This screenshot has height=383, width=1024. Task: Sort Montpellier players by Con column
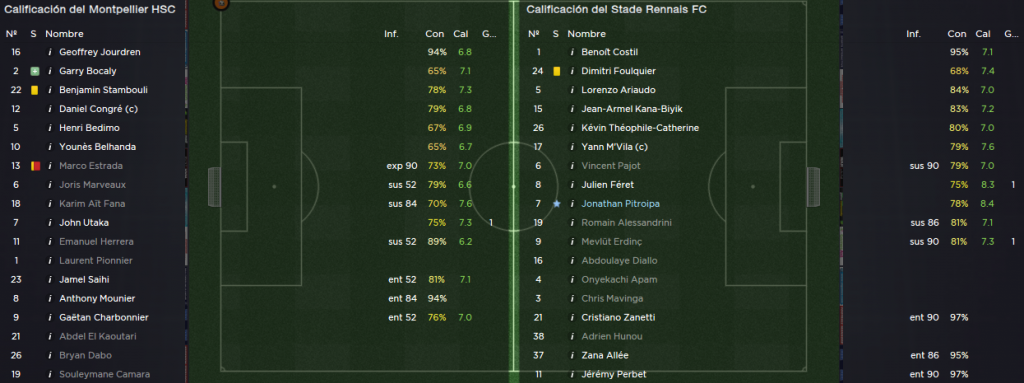[434, 34]
